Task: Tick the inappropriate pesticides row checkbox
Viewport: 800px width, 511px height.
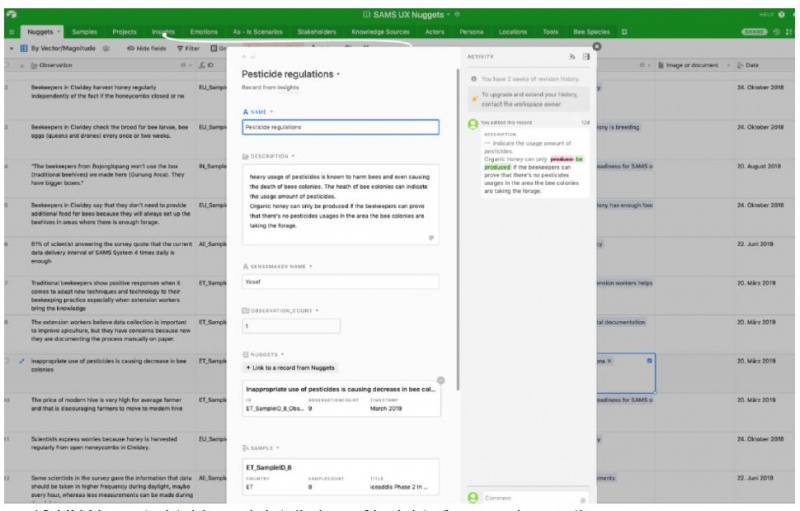Action: click(7, 361)
